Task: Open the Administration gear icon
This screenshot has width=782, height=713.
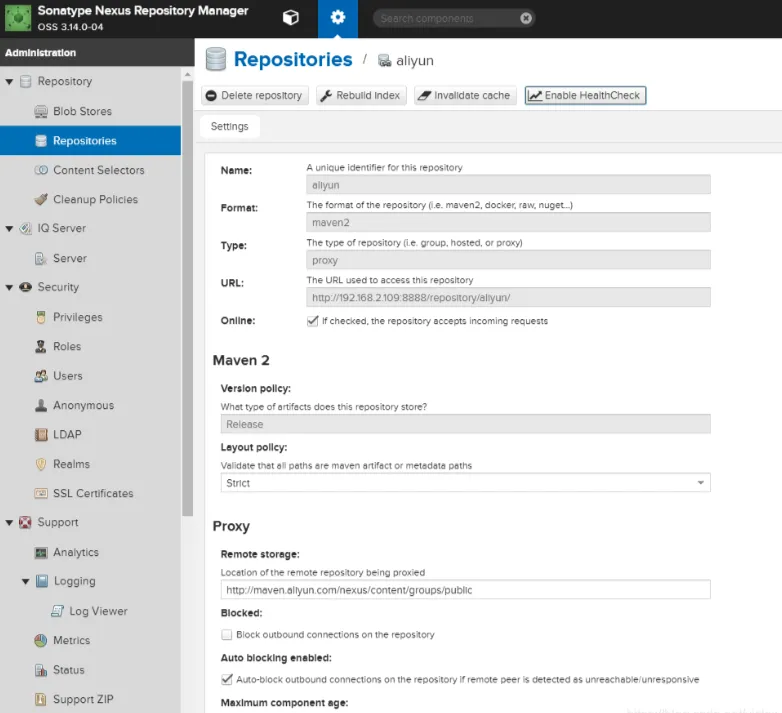Action: coord(338,18)
